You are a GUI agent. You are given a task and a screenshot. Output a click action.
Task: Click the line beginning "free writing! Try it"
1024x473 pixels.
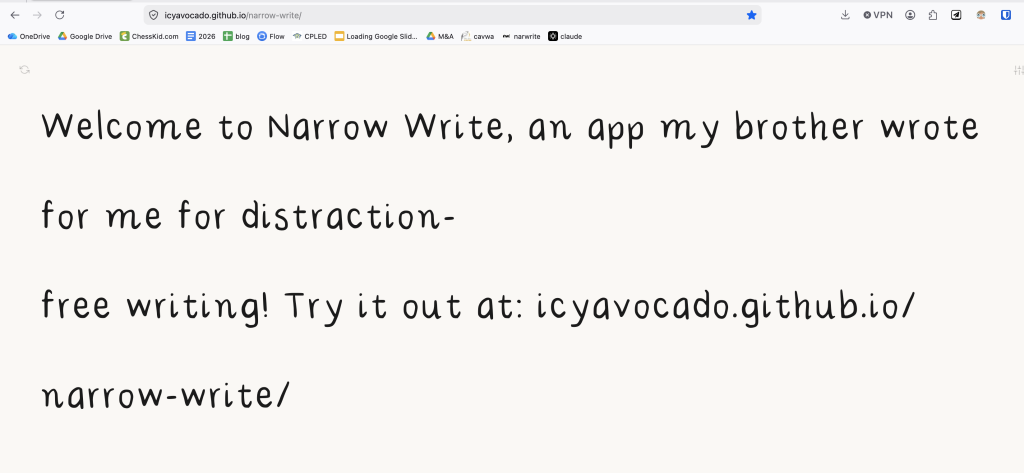tap(479, 306)
